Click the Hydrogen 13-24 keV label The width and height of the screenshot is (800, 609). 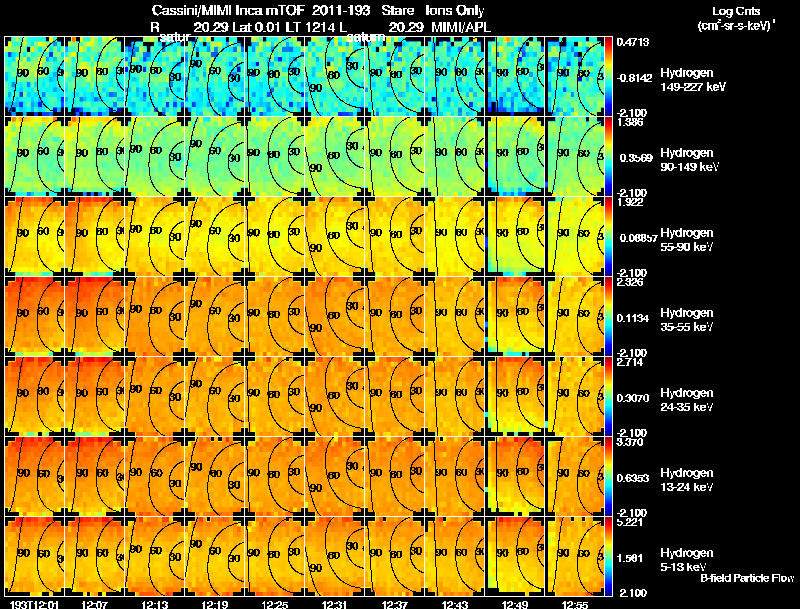pyautogui.click(x=687, y=480)
